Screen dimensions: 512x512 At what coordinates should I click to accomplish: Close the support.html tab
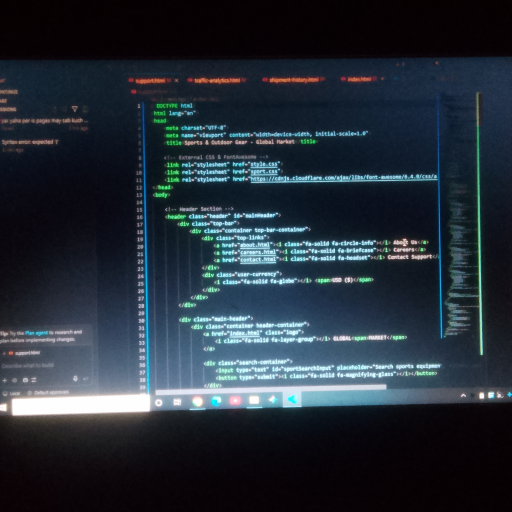[x=177, y=81]
